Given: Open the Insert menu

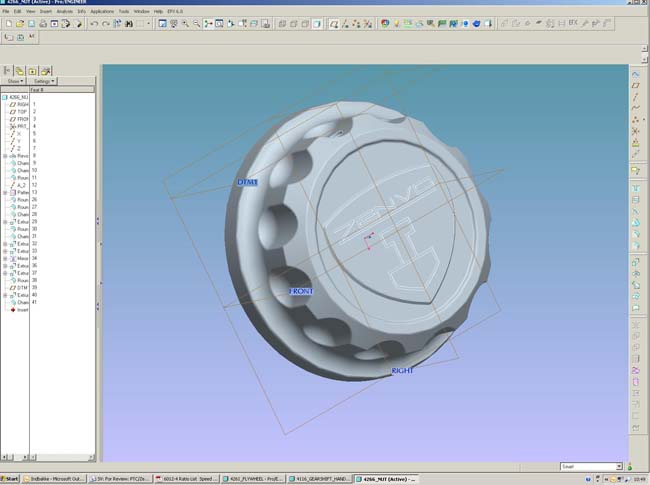Looking at the screenshot, I should point(46,11).
